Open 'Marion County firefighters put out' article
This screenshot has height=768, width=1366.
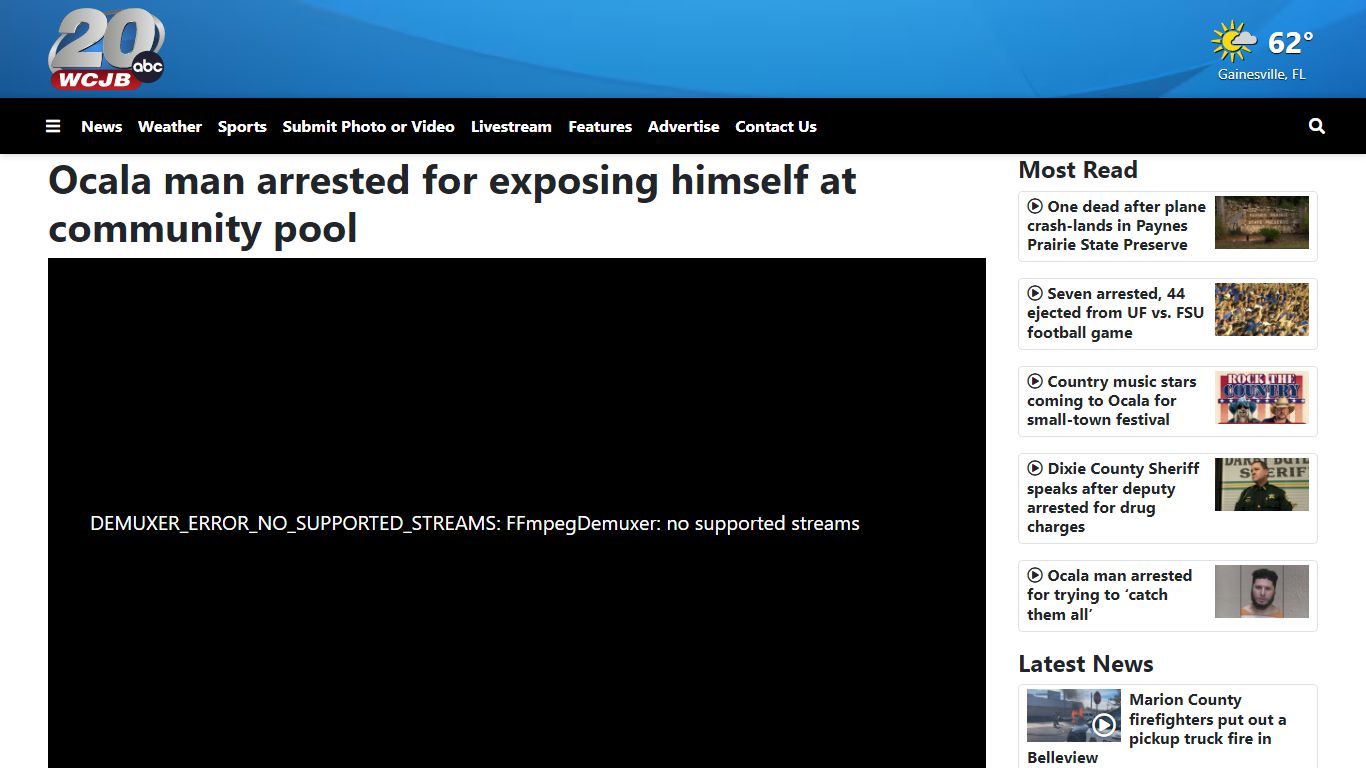[1157, 729]
